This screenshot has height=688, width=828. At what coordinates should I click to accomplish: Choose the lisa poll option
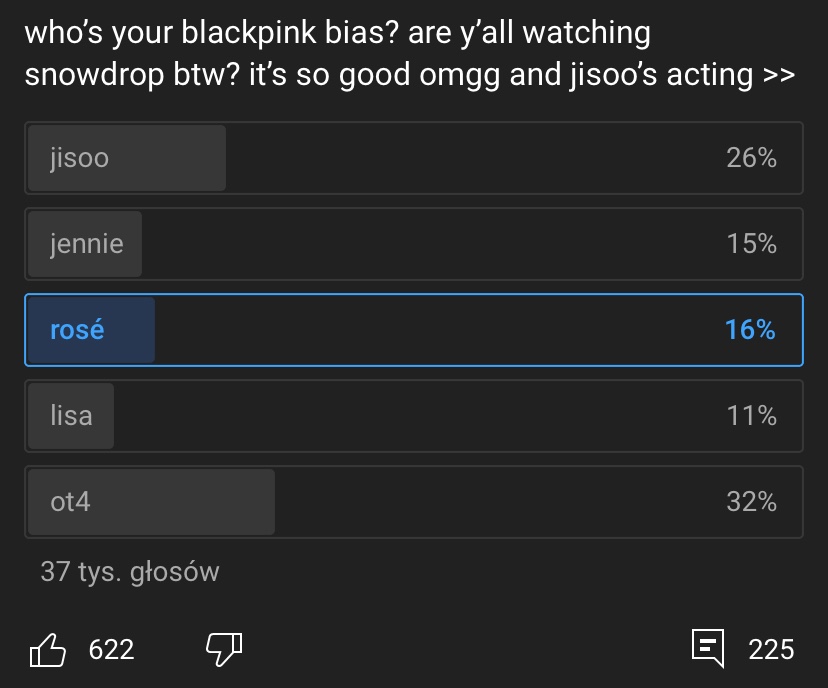[413, 416]
